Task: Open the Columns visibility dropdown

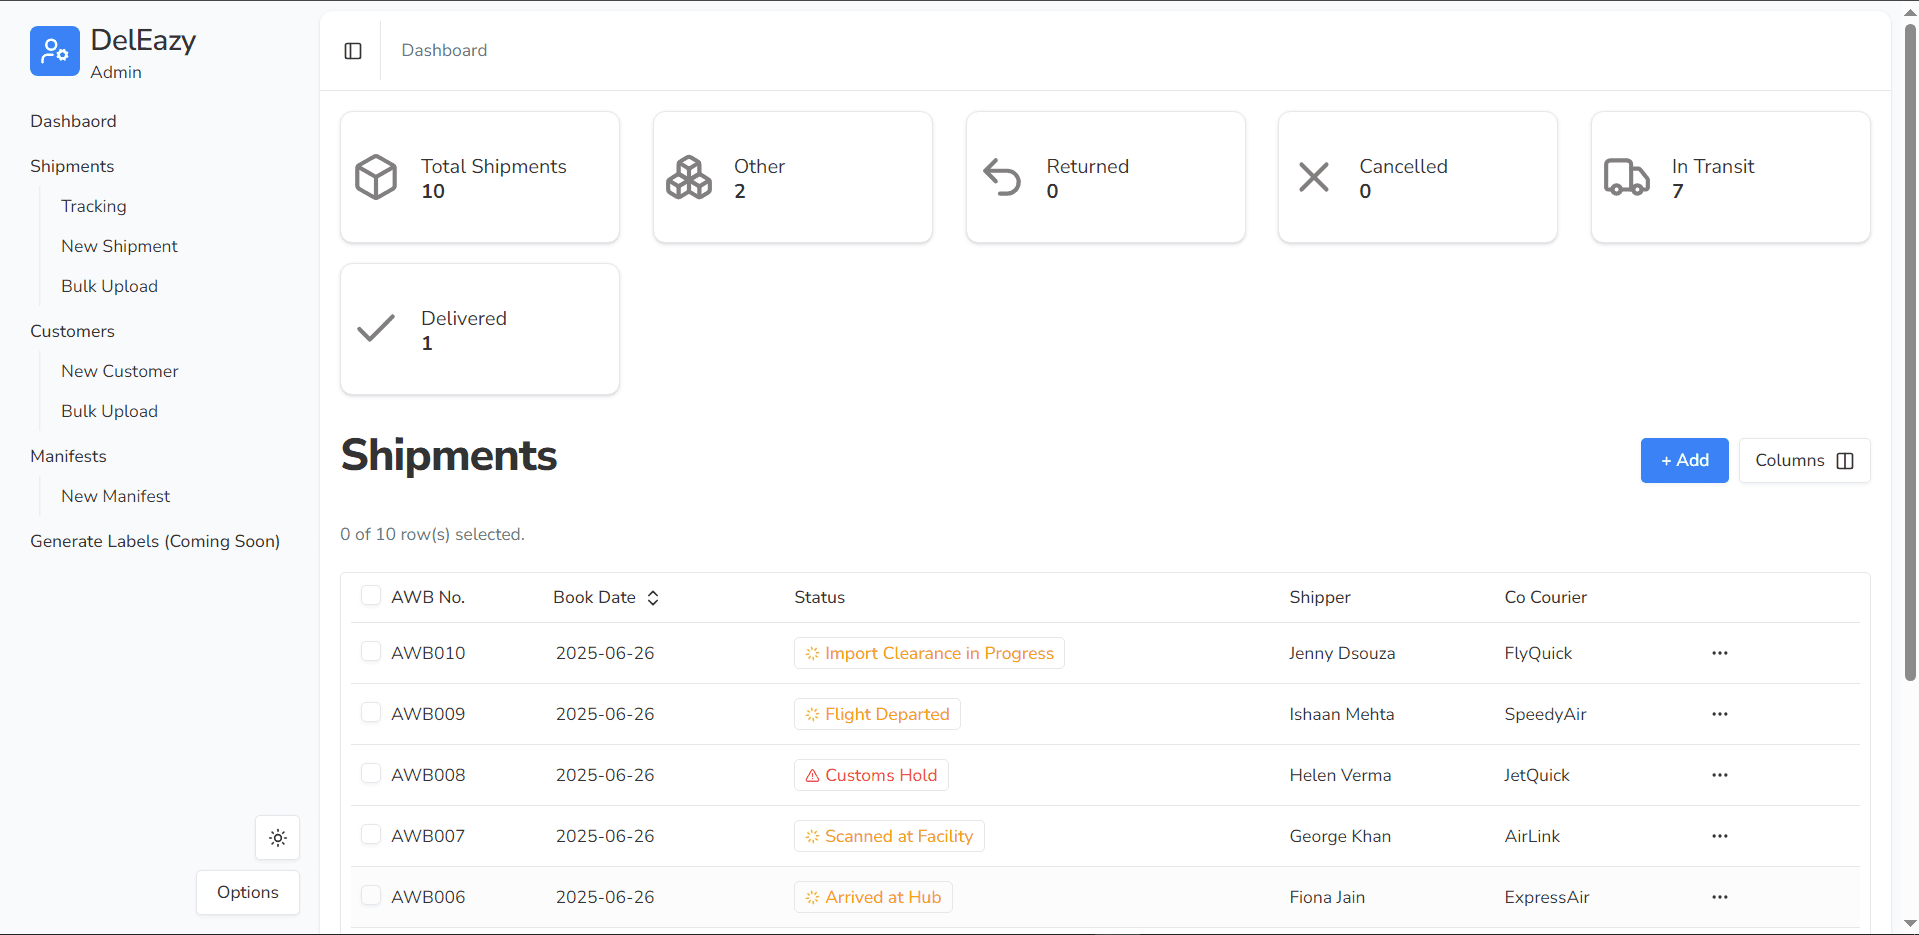Action: (x=1803, y=460)
